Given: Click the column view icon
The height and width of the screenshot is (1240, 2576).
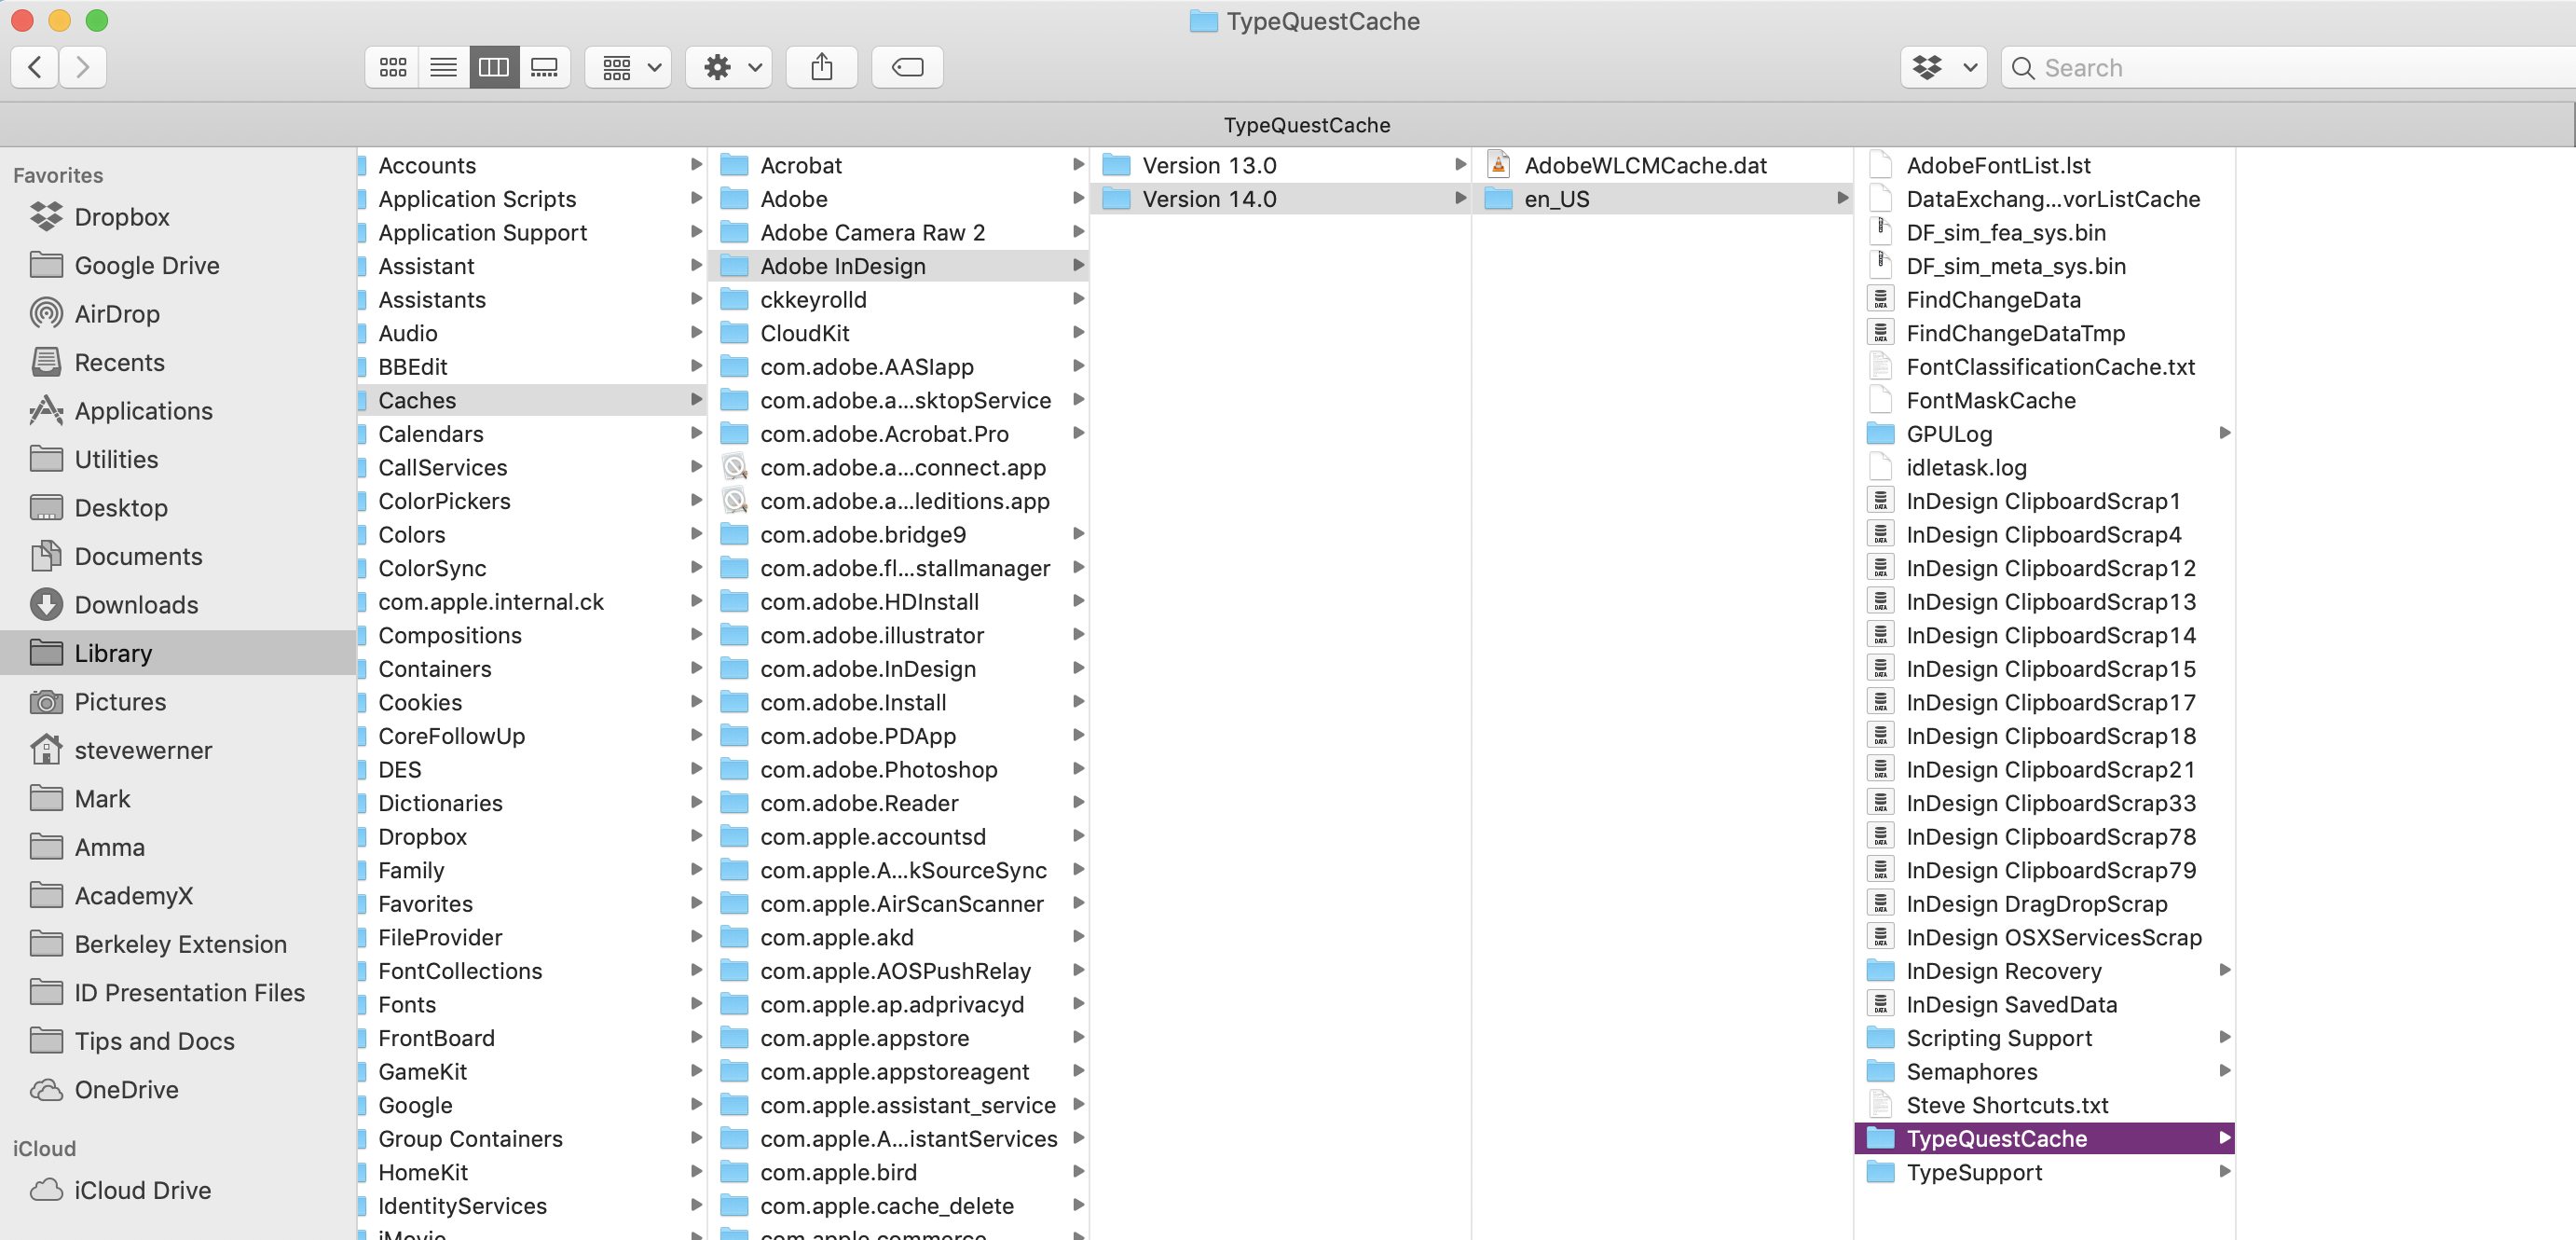Looking at the screenshot, I should [x=495, y=65].
